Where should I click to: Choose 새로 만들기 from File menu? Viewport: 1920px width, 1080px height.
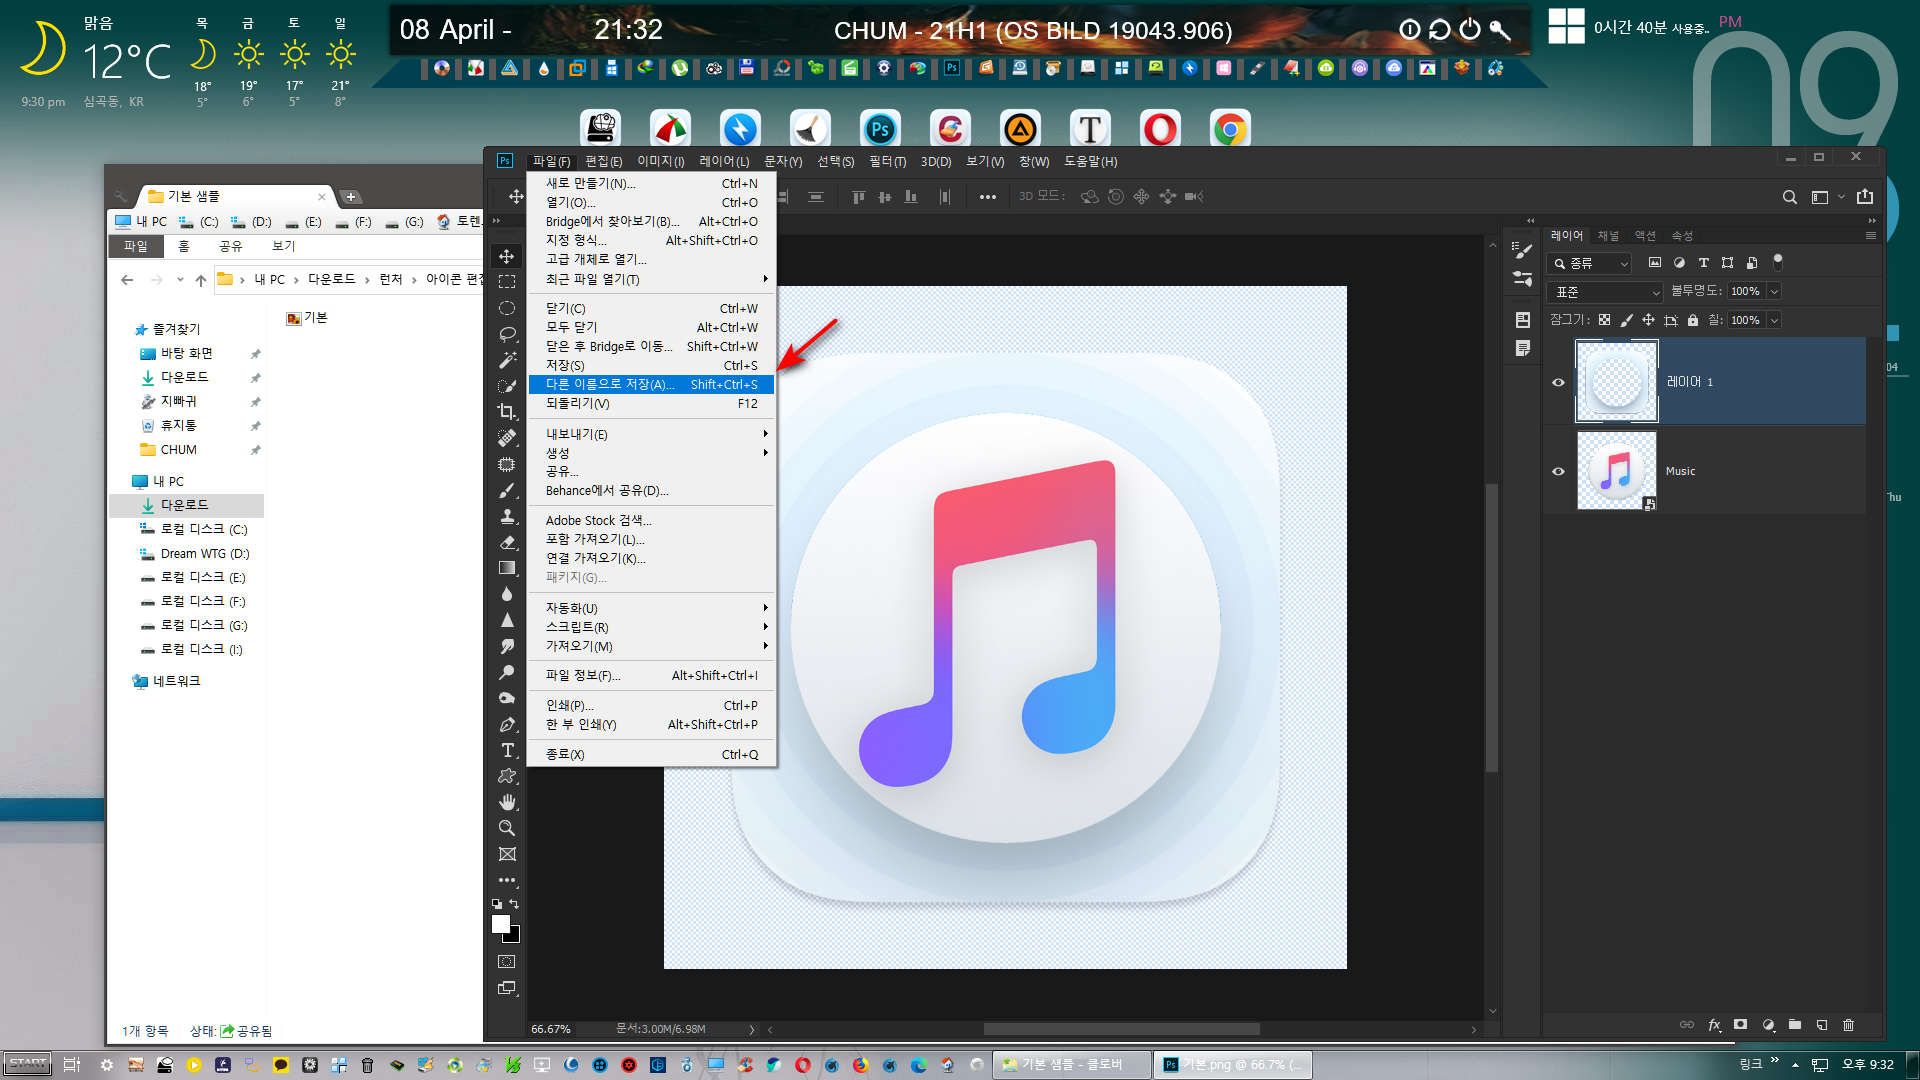point(651,183)
